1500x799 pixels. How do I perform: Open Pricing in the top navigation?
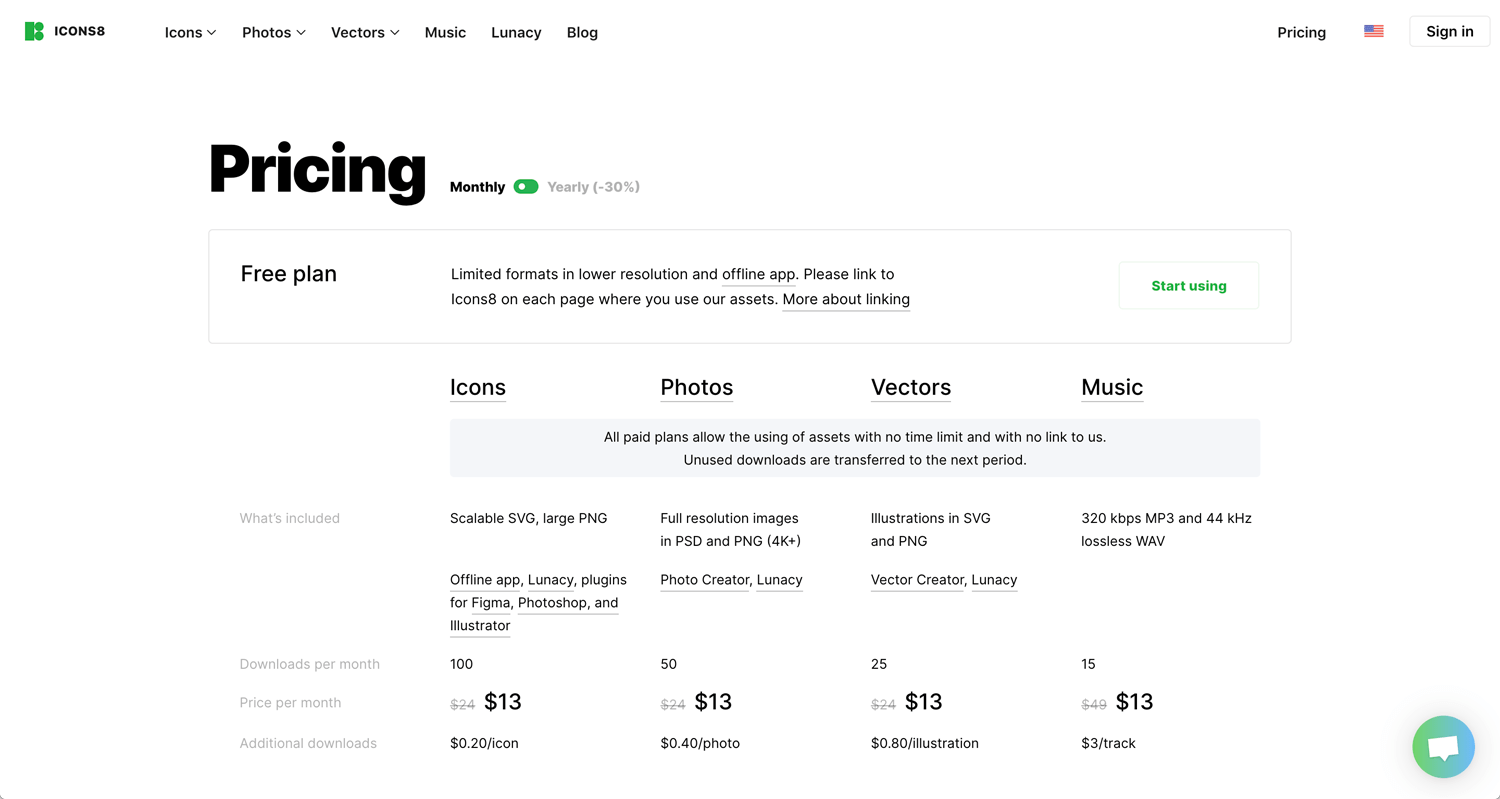pos(1301,32)
